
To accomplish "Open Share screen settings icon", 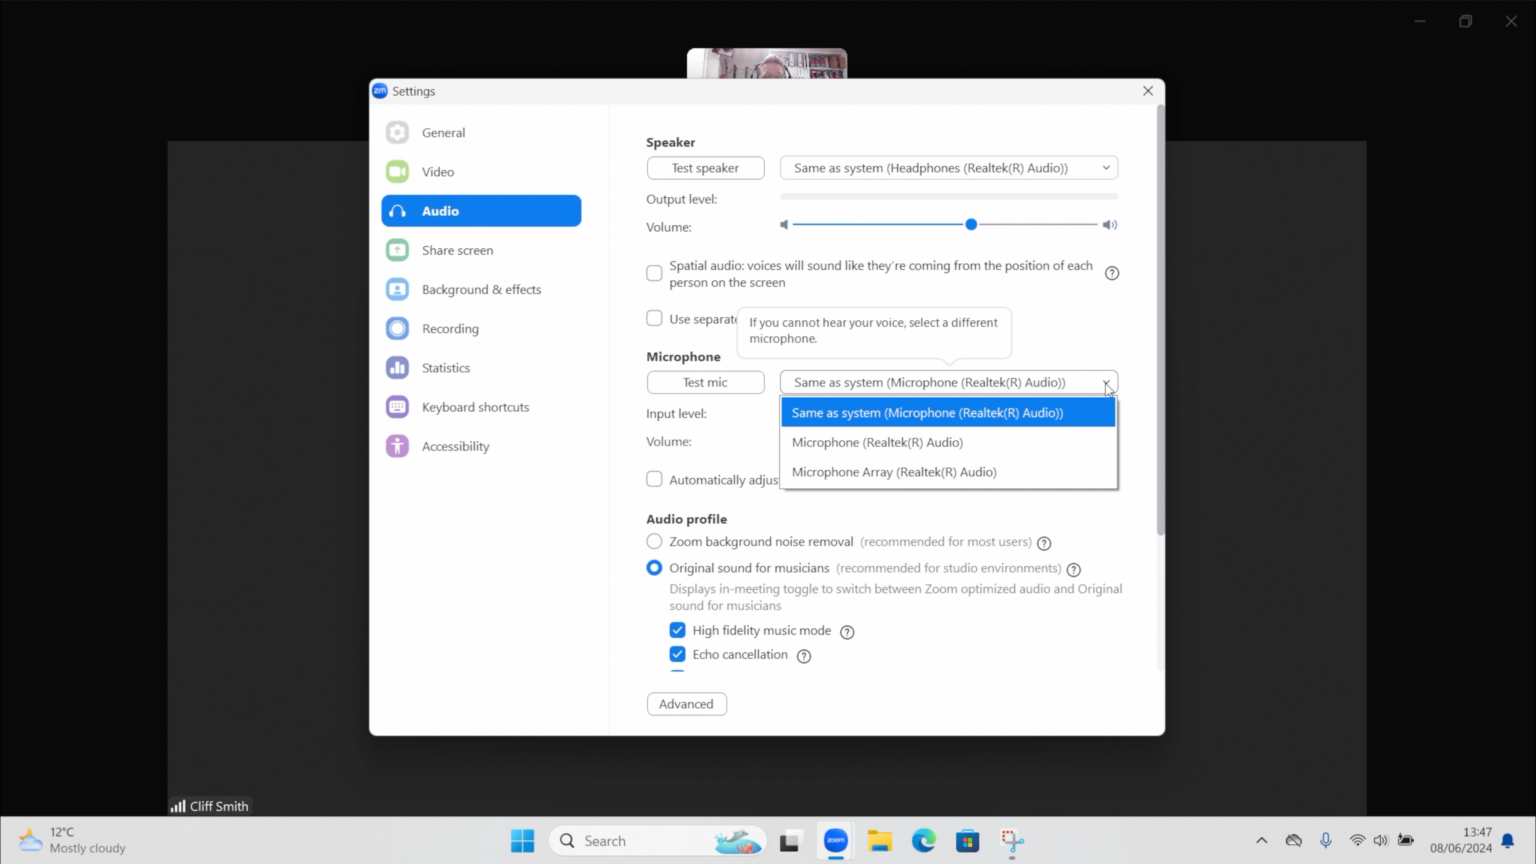I will [397, 250].
